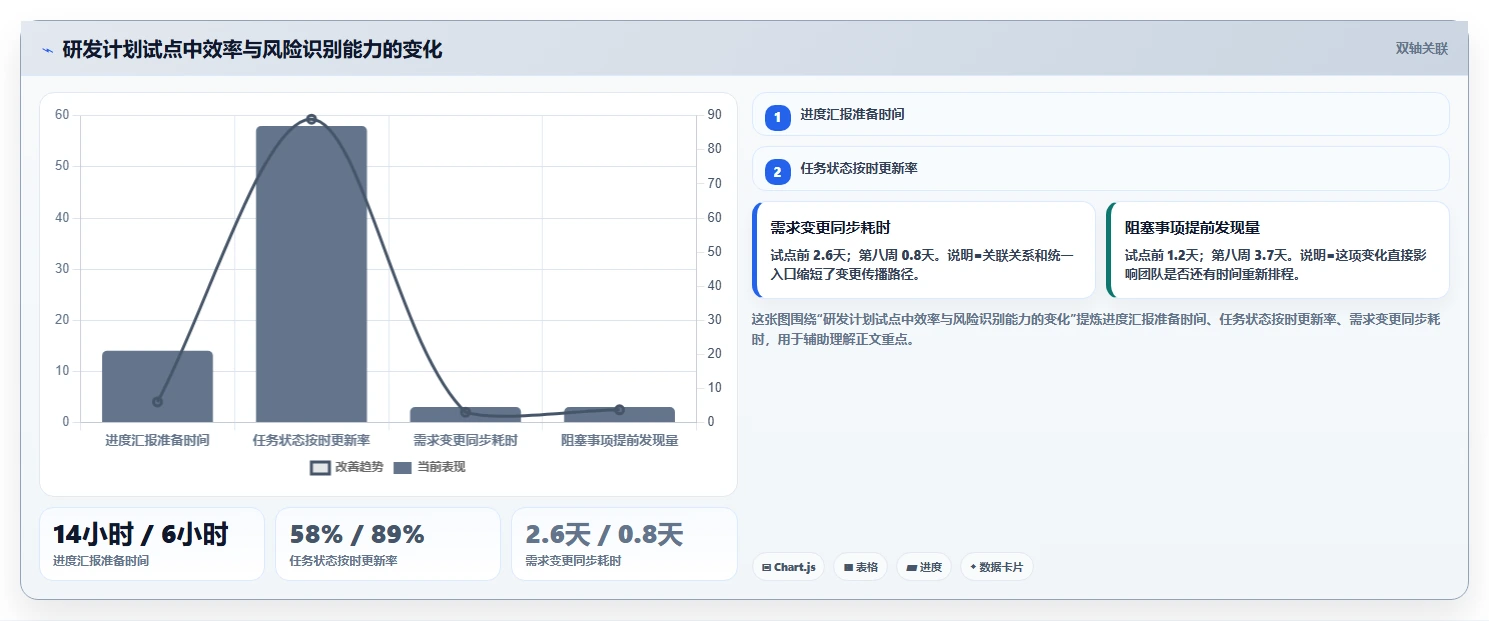This screenshot has height=621, width=1489.
Task: Click the Chart.js tag chip
Action: 788,567
